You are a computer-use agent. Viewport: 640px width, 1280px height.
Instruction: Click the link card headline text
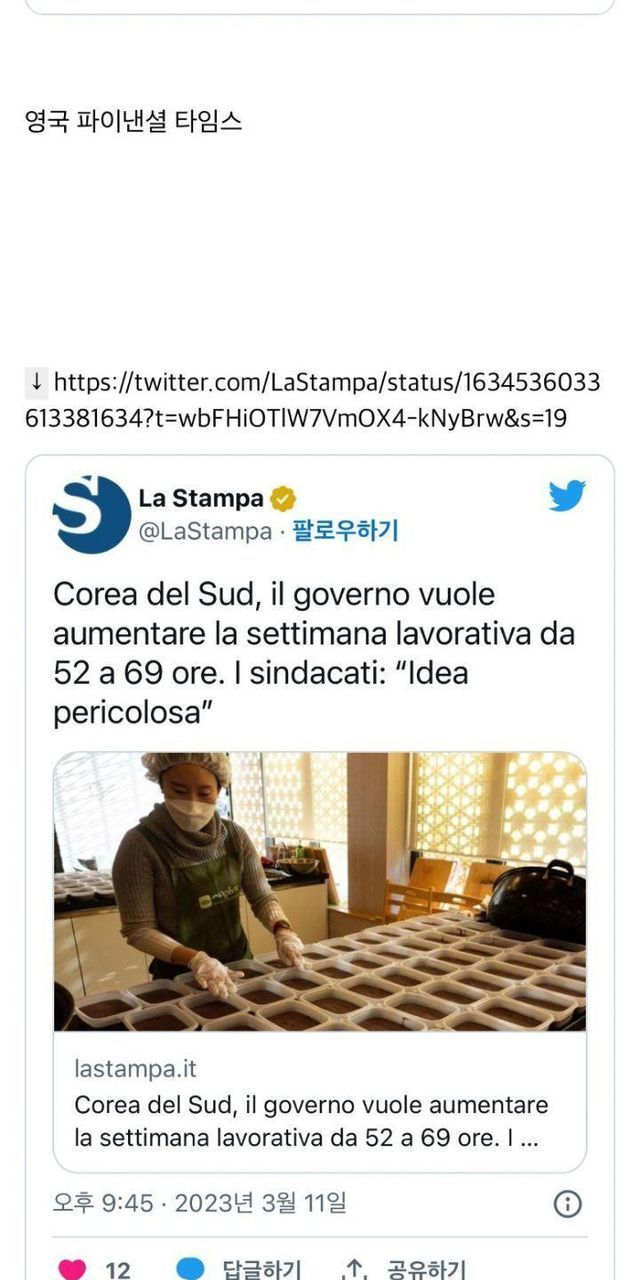pyautogui.click(x=311, y=1121)
